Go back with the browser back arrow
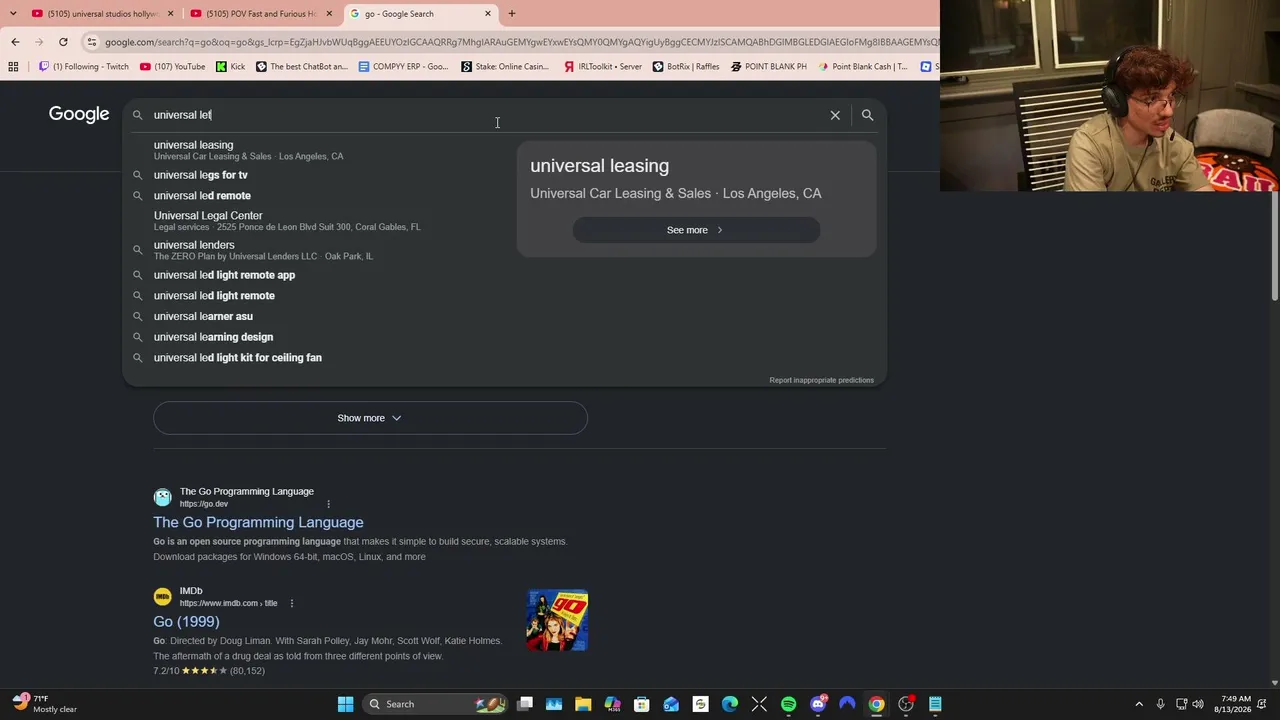Viewport: 1280px width, 720px height. (x=15, y=42)
